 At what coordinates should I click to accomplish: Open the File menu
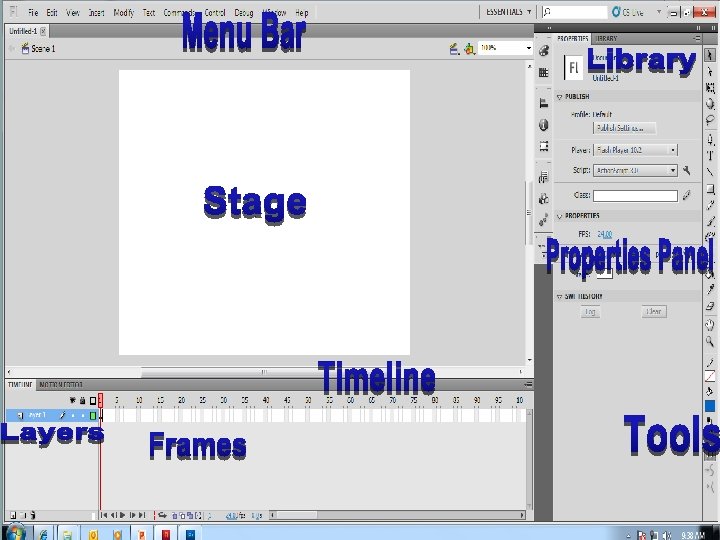[33, 13]
